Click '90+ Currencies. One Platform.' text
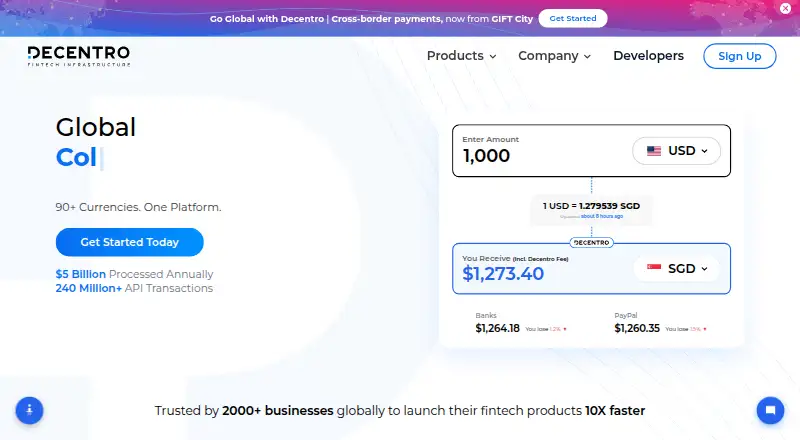 click(x=138, y=207)
